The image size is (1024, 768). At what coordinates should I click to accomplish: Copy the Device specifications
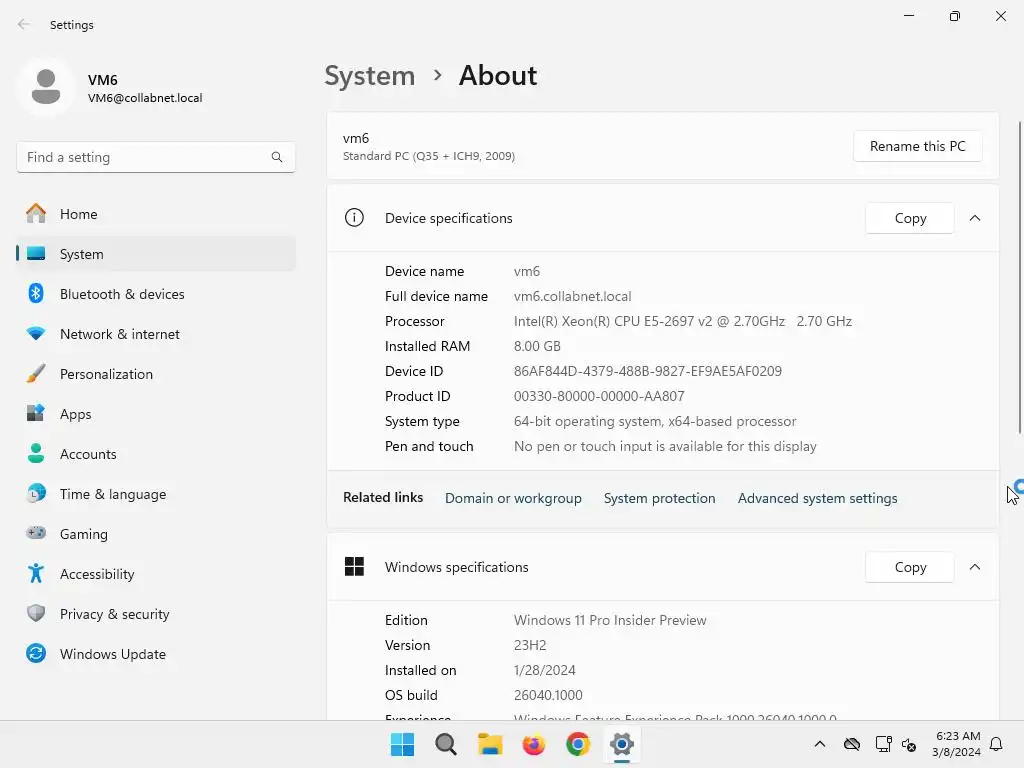(x=910, y=218)
